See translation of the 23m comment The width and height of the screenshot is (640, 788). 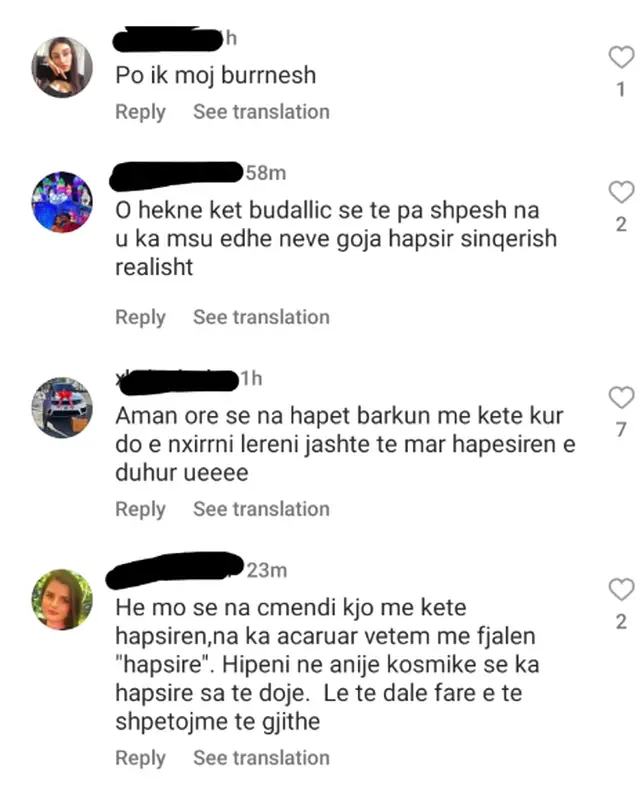(x=261, y=758)
